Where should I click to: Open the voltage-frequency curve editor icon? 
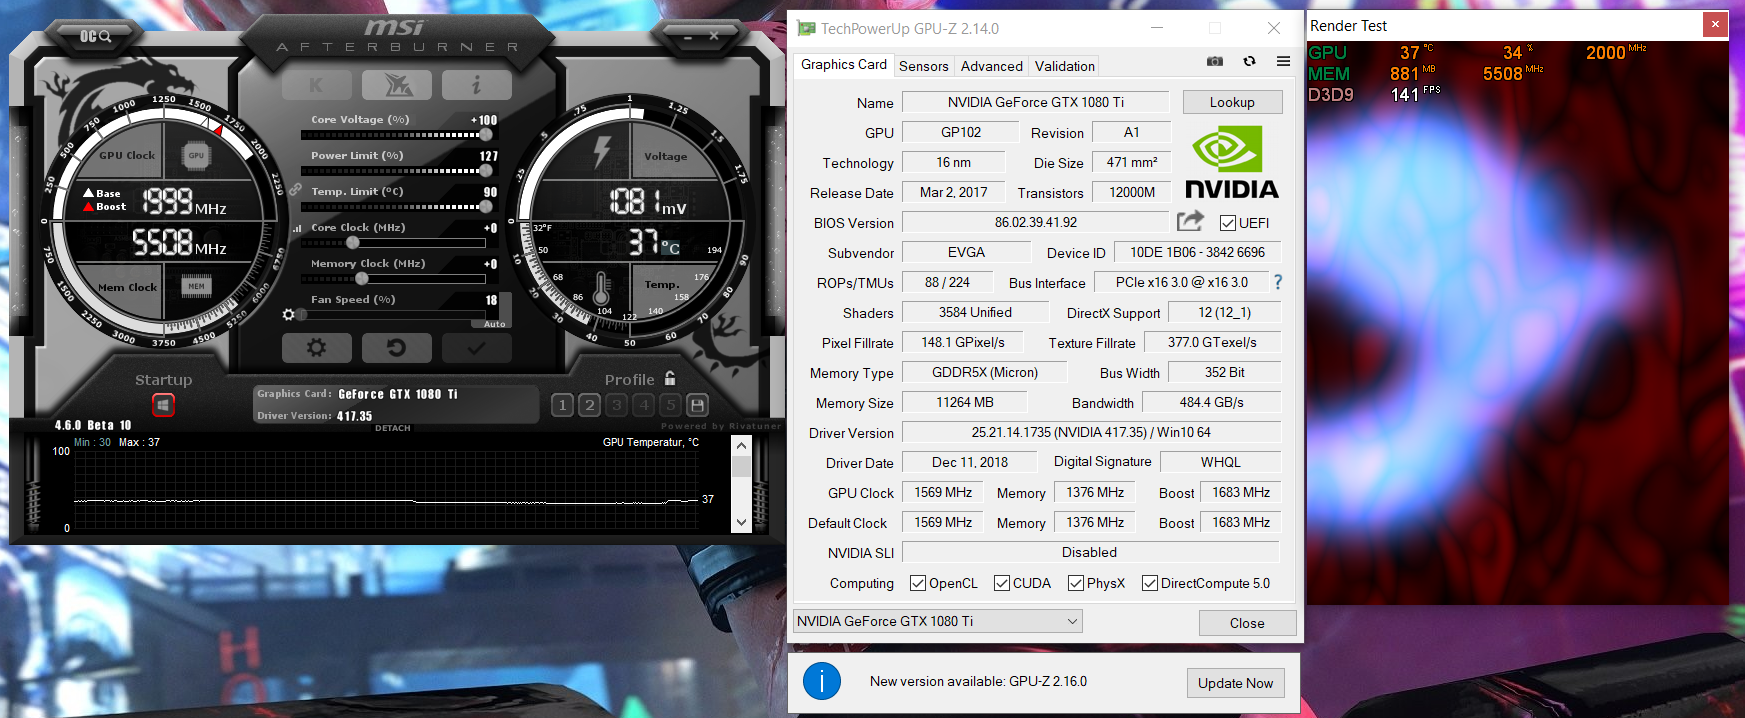pos(297,228)
